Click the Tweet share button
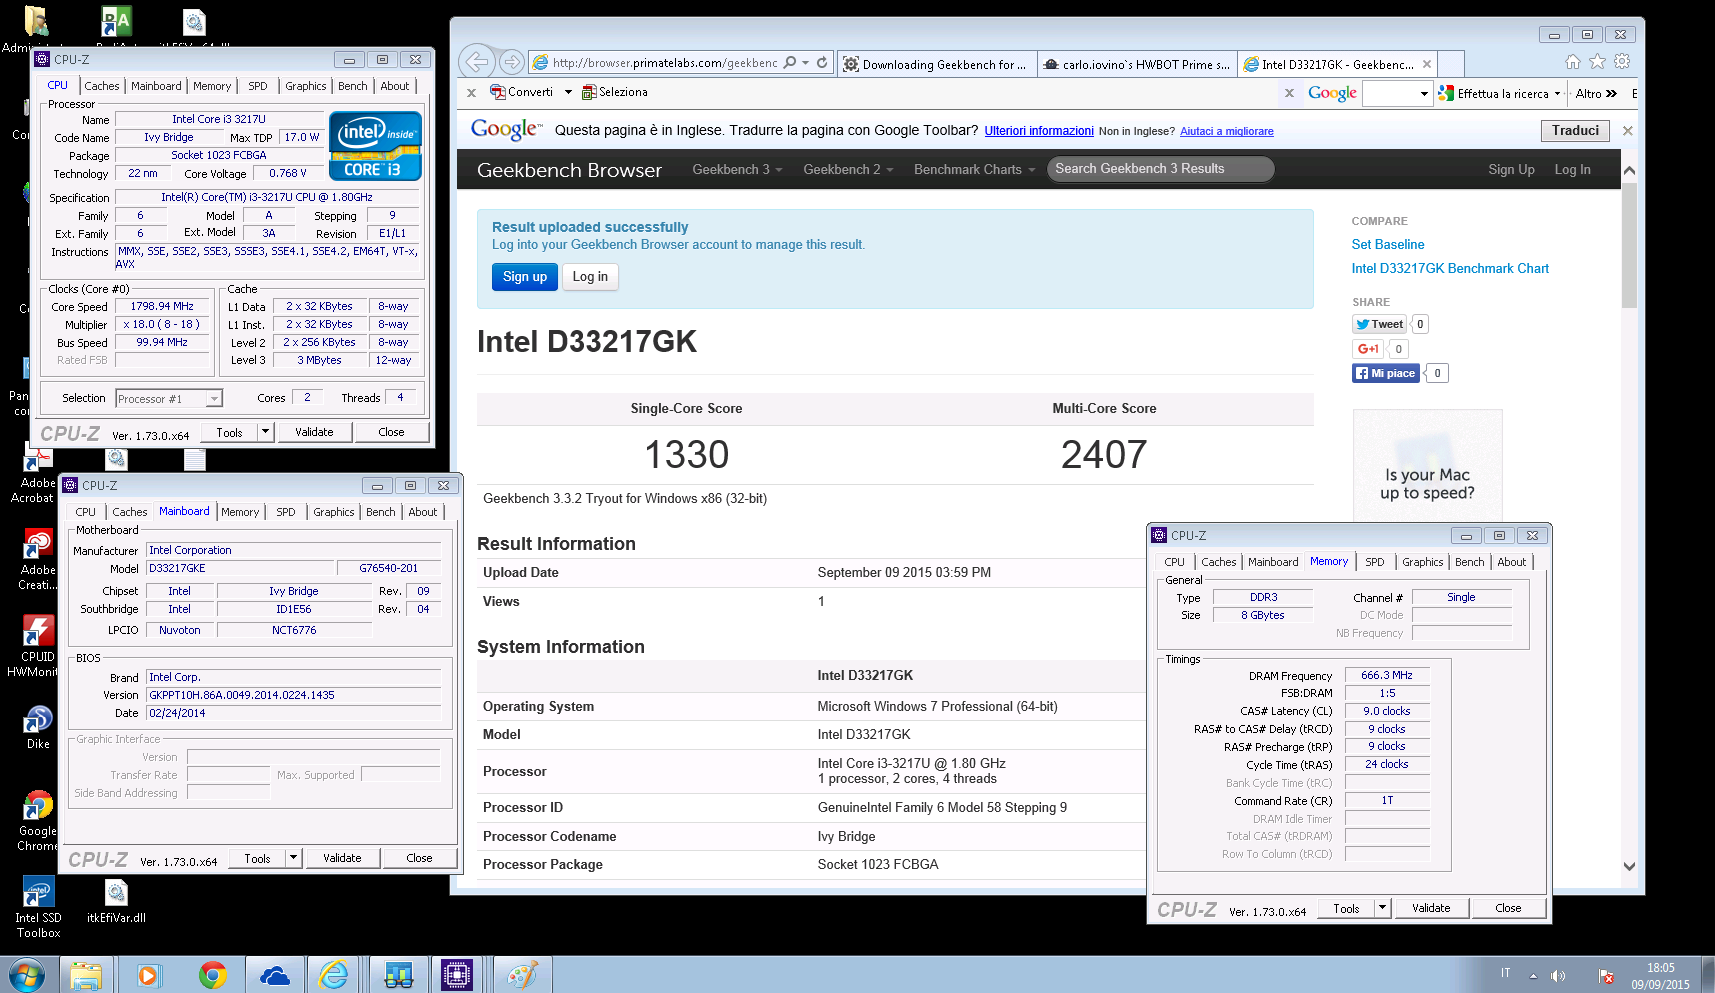This screenshot has width=1715, height=993. click(1380, 324)
